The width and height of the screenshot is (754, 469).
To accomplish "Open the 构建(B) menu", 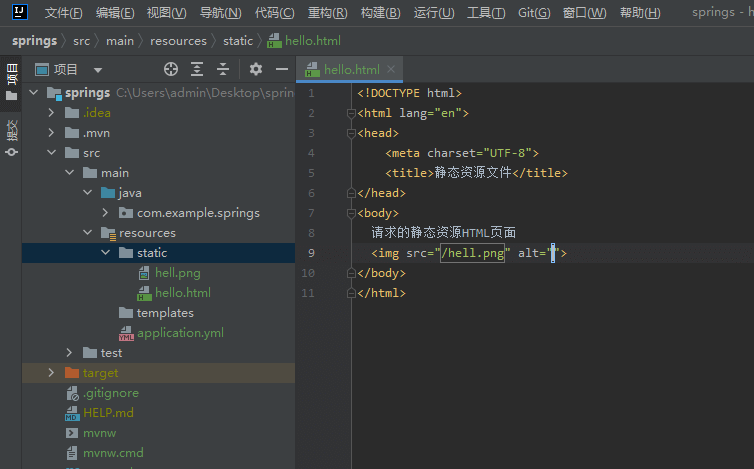I will pos(380,13).
